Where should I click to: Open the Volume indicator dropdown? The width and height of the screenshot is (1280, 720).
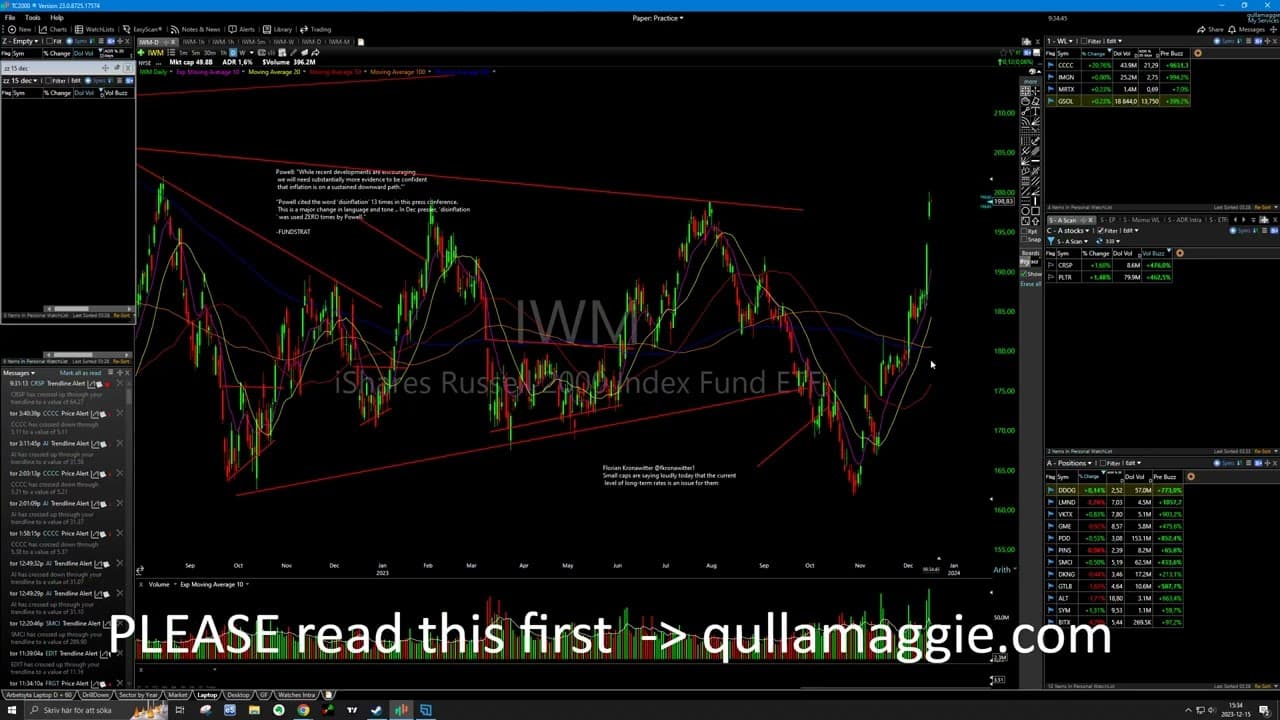click(160, 584)
